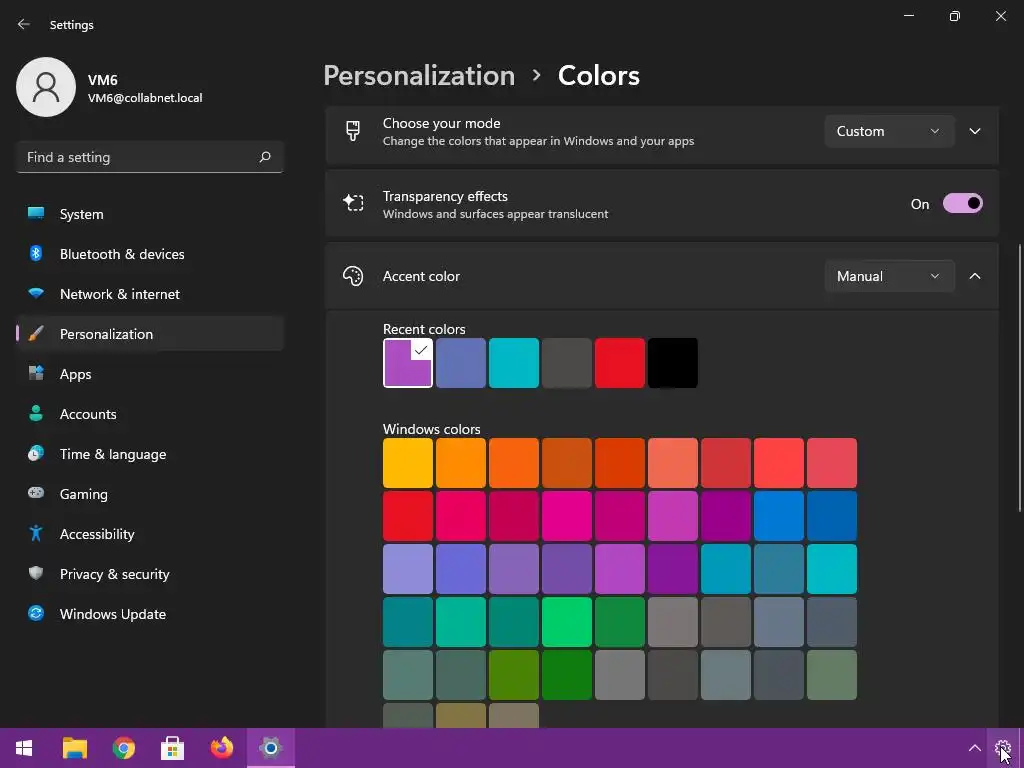
Task: Click the palette icon beside Accent color
Action: 353,276
